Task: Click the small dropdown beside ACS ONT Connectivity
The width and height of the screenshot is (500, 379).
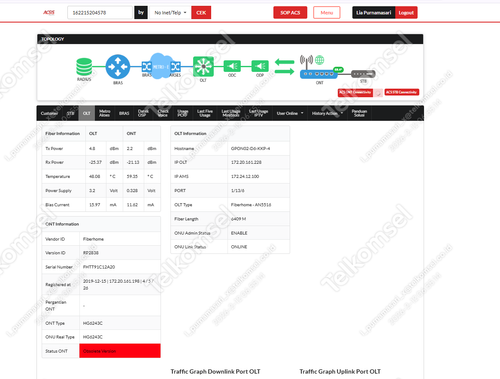Action: point(378,93)
